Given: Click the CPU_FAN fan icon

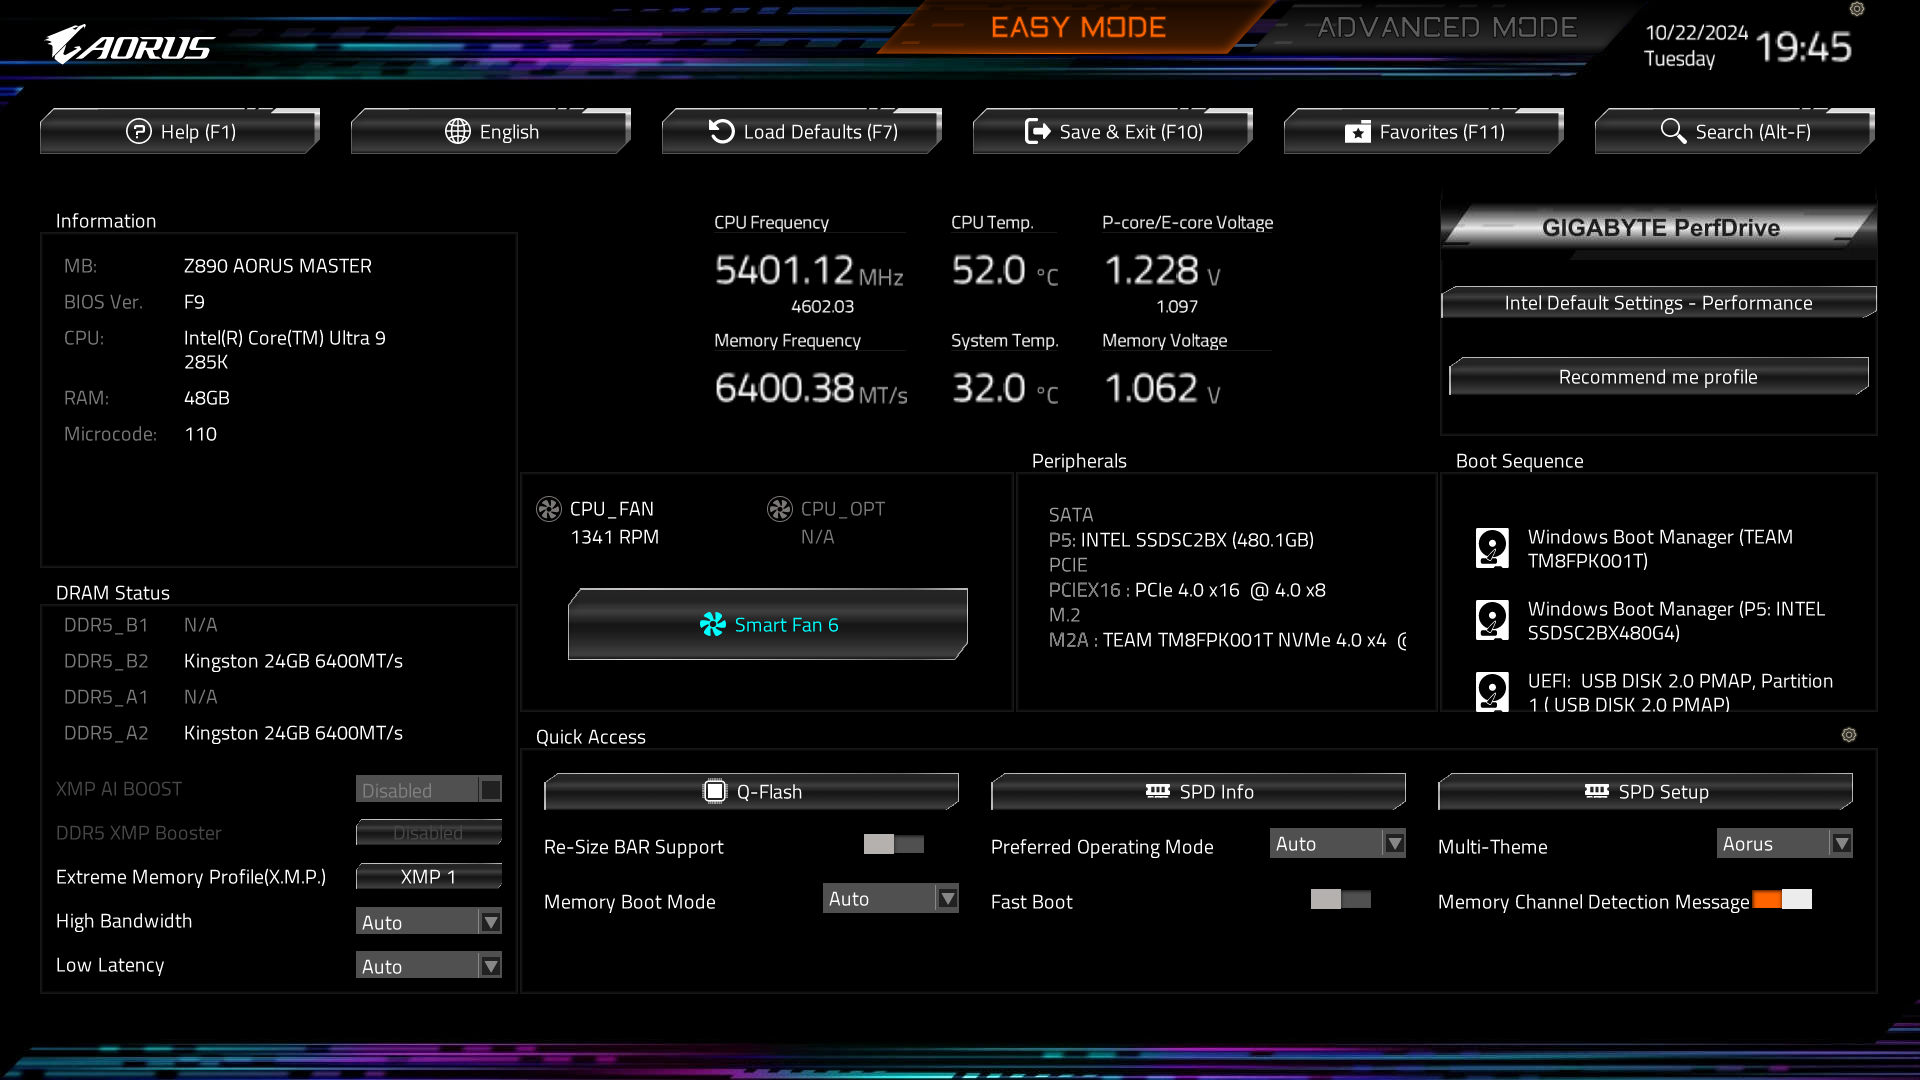Looking at the screenshot, I should (x=549, y=509).
